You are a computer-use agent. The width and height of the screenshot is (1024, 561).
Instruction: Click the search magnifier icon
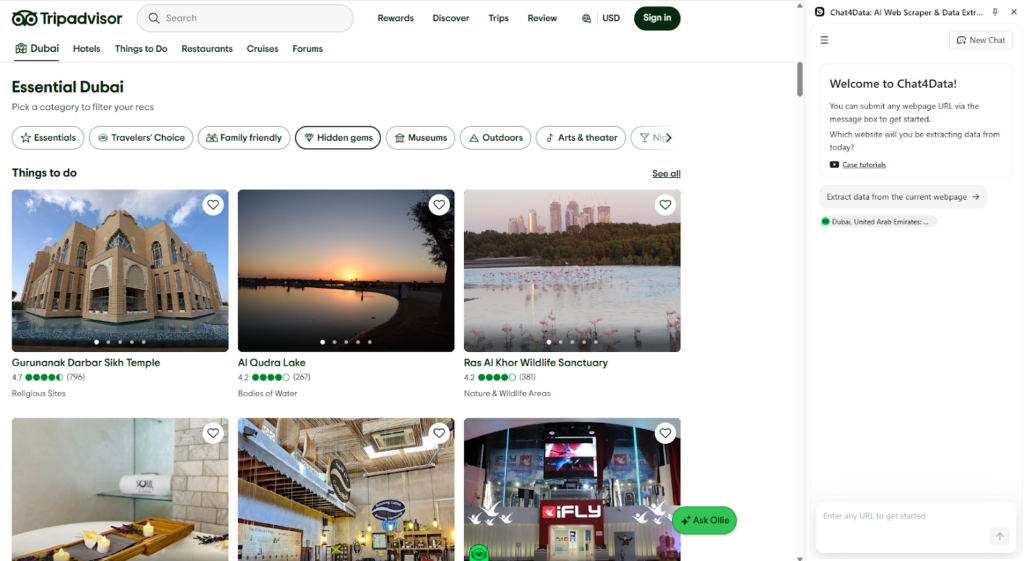(154, 18)
